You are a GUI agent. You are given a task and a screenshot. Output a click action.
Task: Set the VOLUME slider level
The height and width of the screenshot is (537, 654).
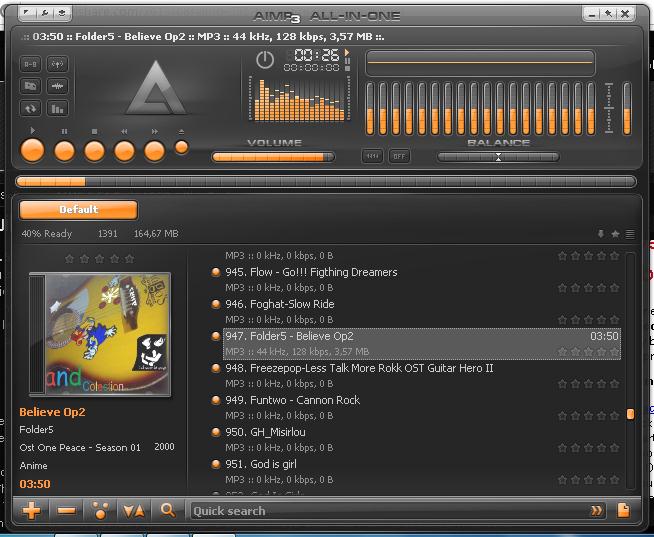coord(273,157)
